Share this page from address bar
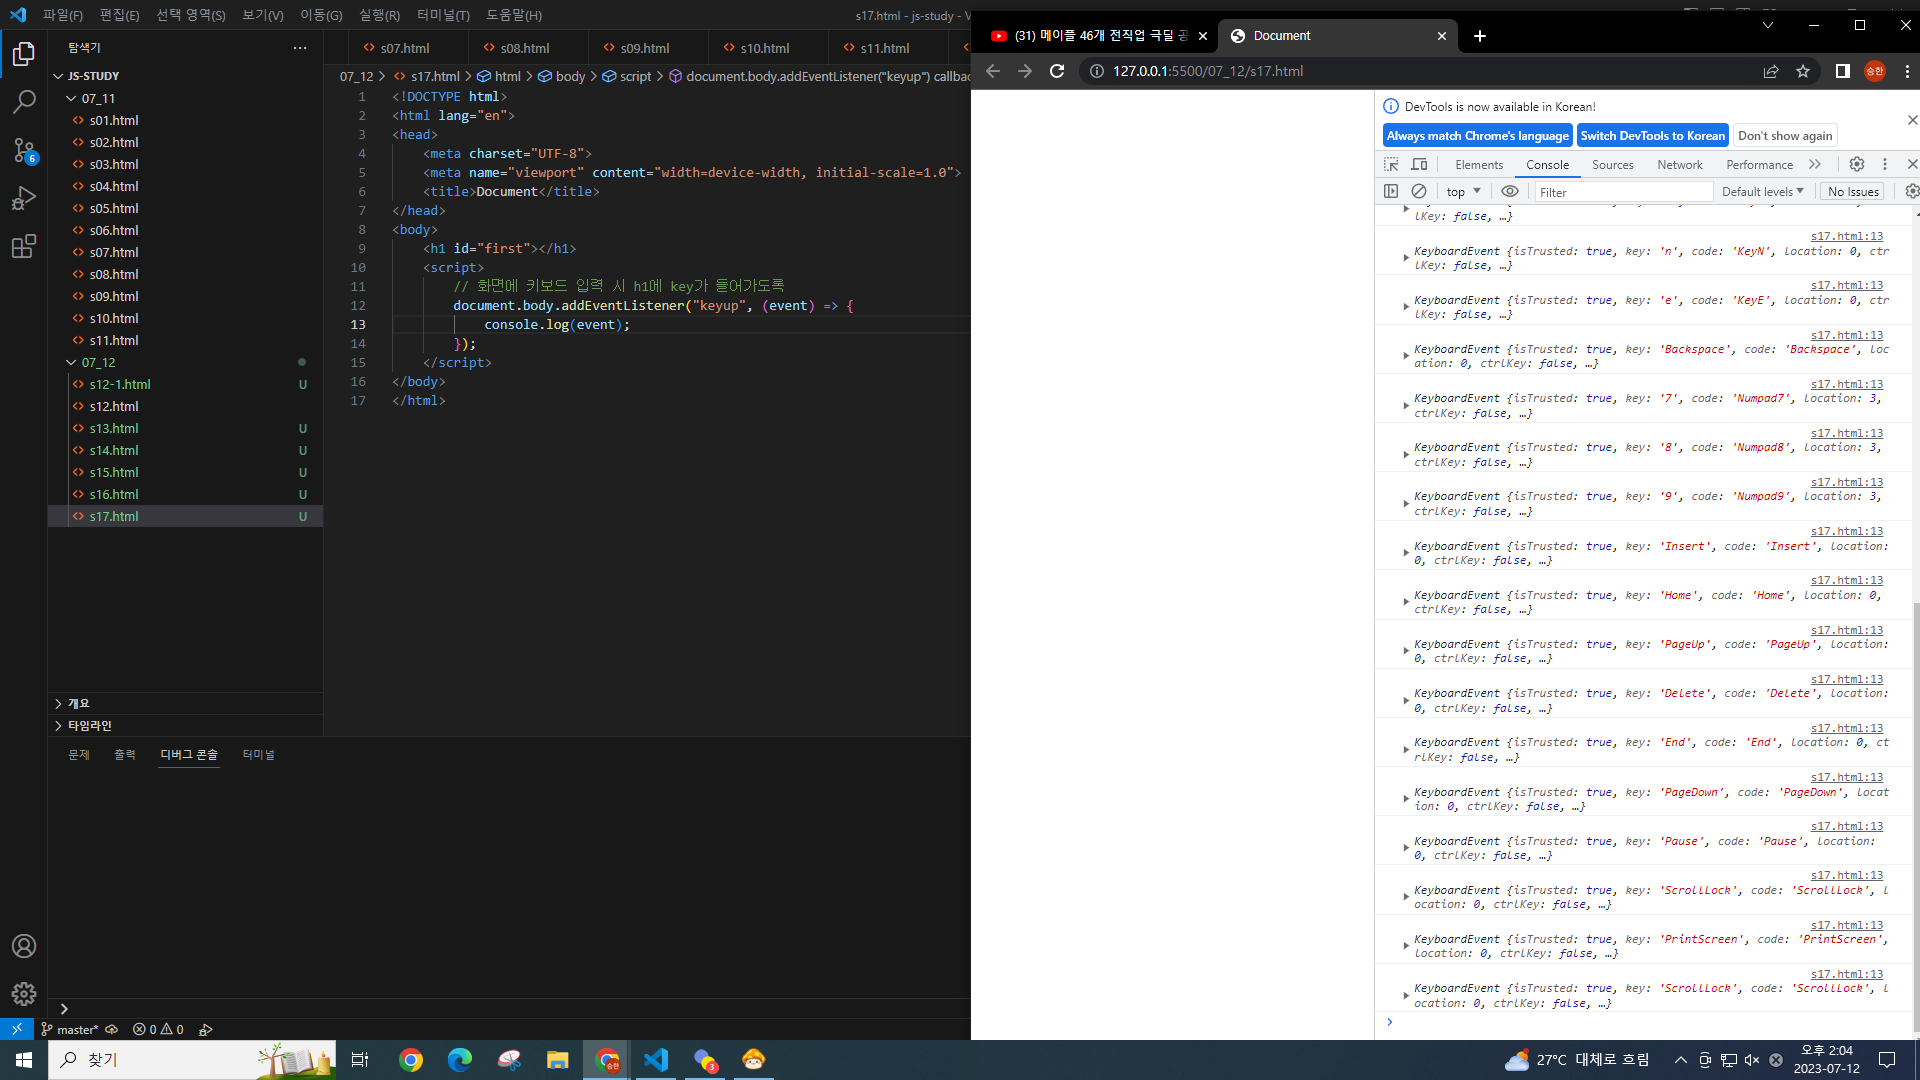The height and width of the screenshot is (1080, 1920). 1771,71
